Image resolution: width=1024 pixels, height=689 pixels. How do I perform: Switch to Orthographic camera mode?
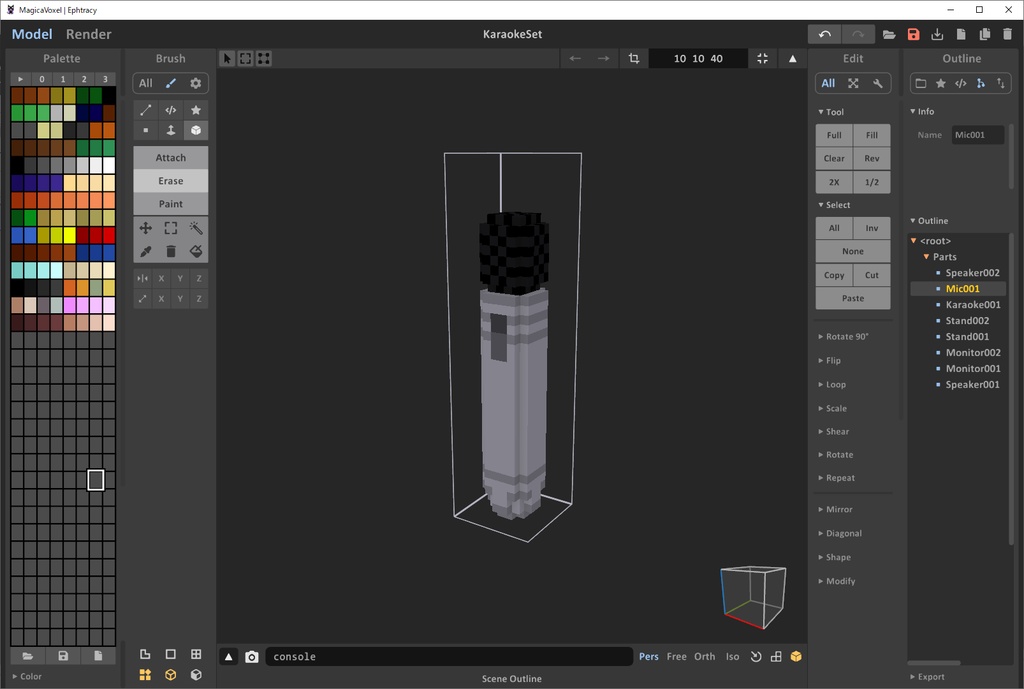(x=705, y=656)
